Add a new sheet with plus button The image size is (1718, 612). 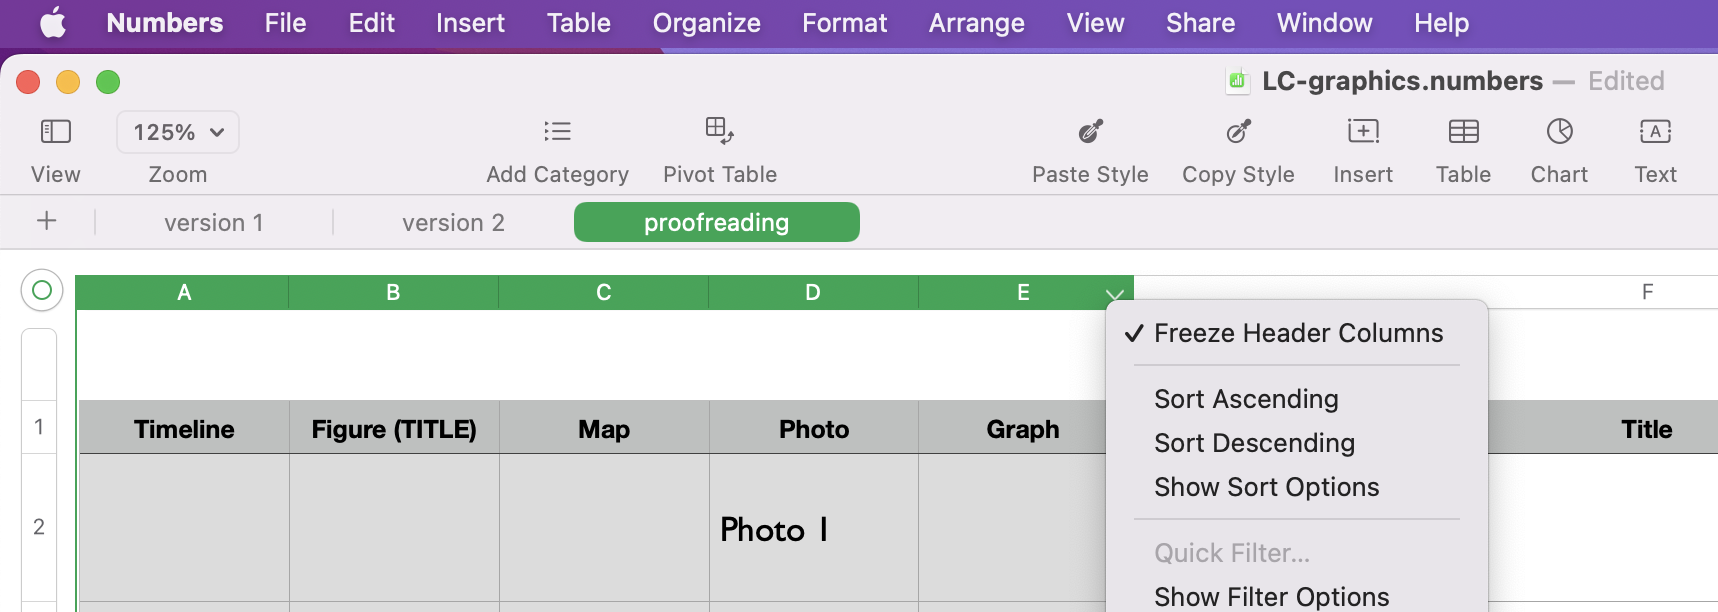point(47,221)
